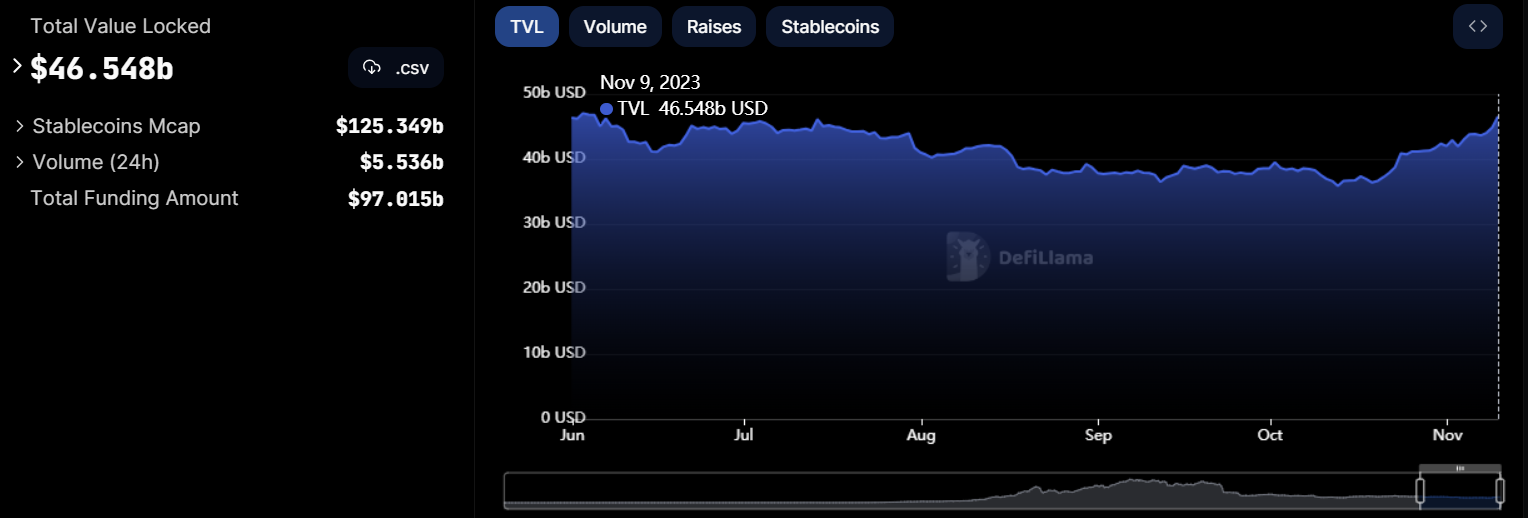Toggle the Raises chart option

coord(714,27)
